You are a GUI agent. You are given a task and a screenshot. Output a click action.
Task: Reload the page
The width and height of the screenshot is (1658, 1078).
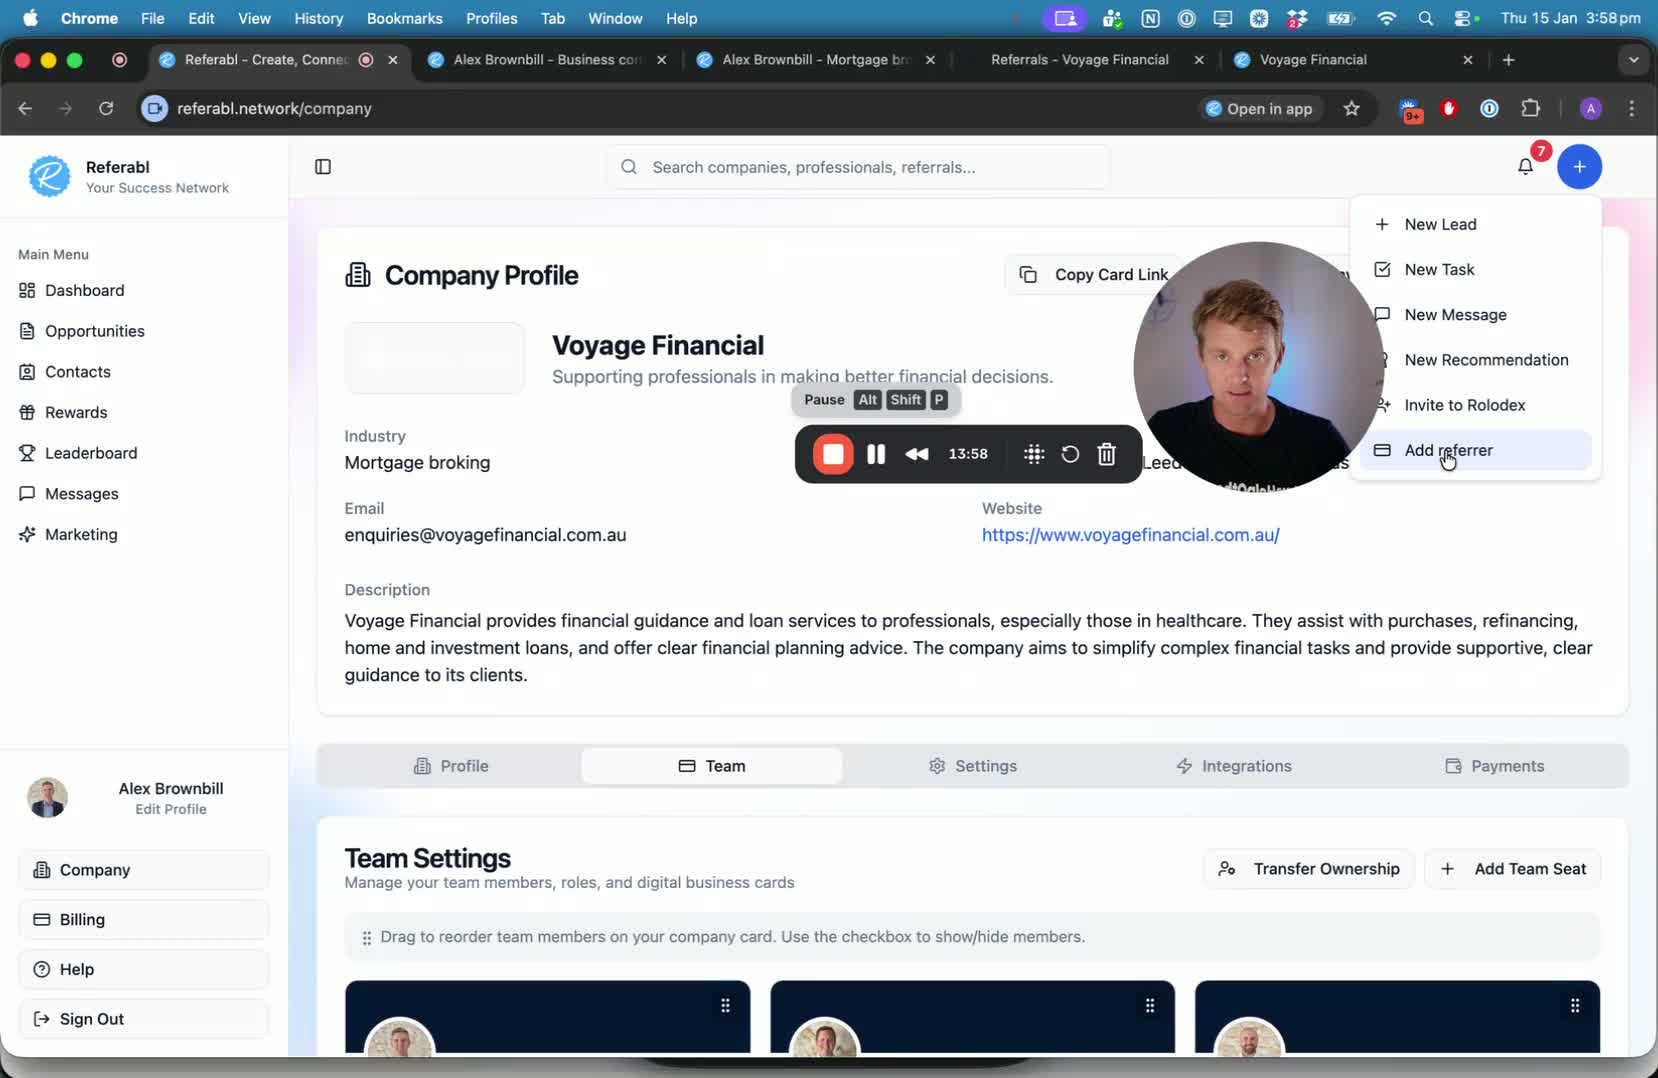click(x=106, y=108)
